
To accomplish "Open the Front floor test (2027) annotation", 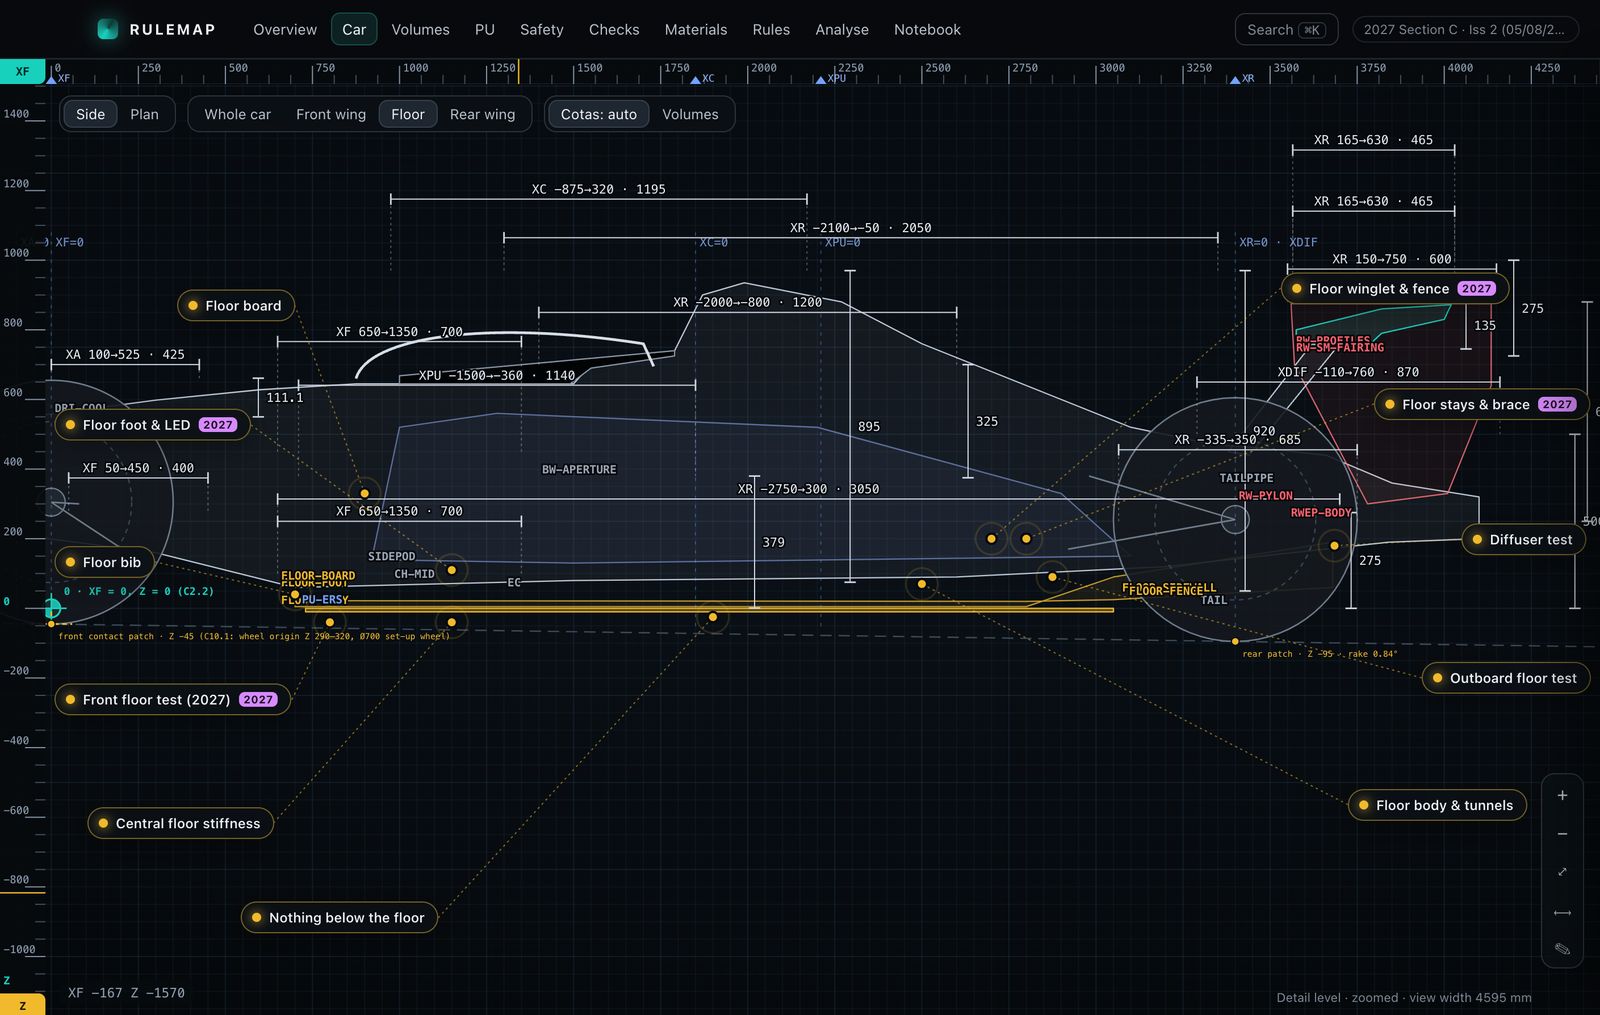I will (x=172, y=699).
